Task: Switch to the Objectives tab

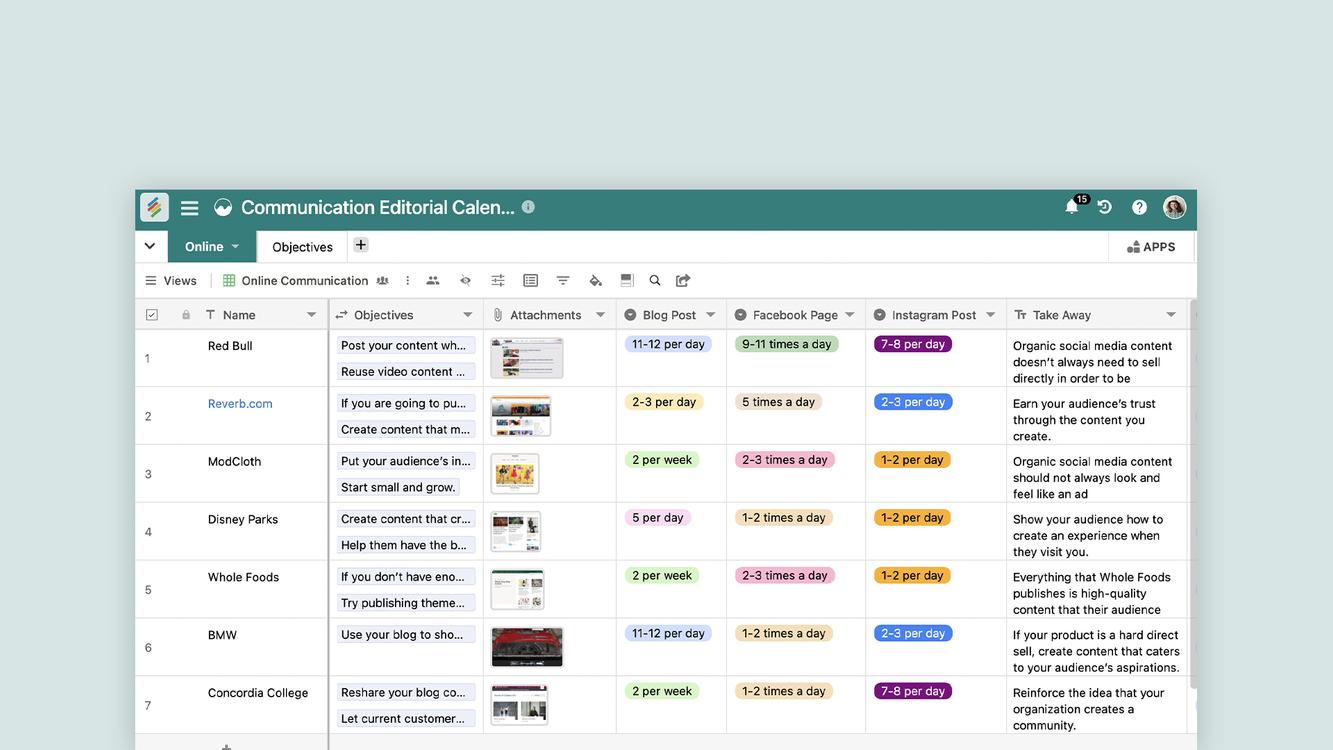Action: (x=302, y=247)
